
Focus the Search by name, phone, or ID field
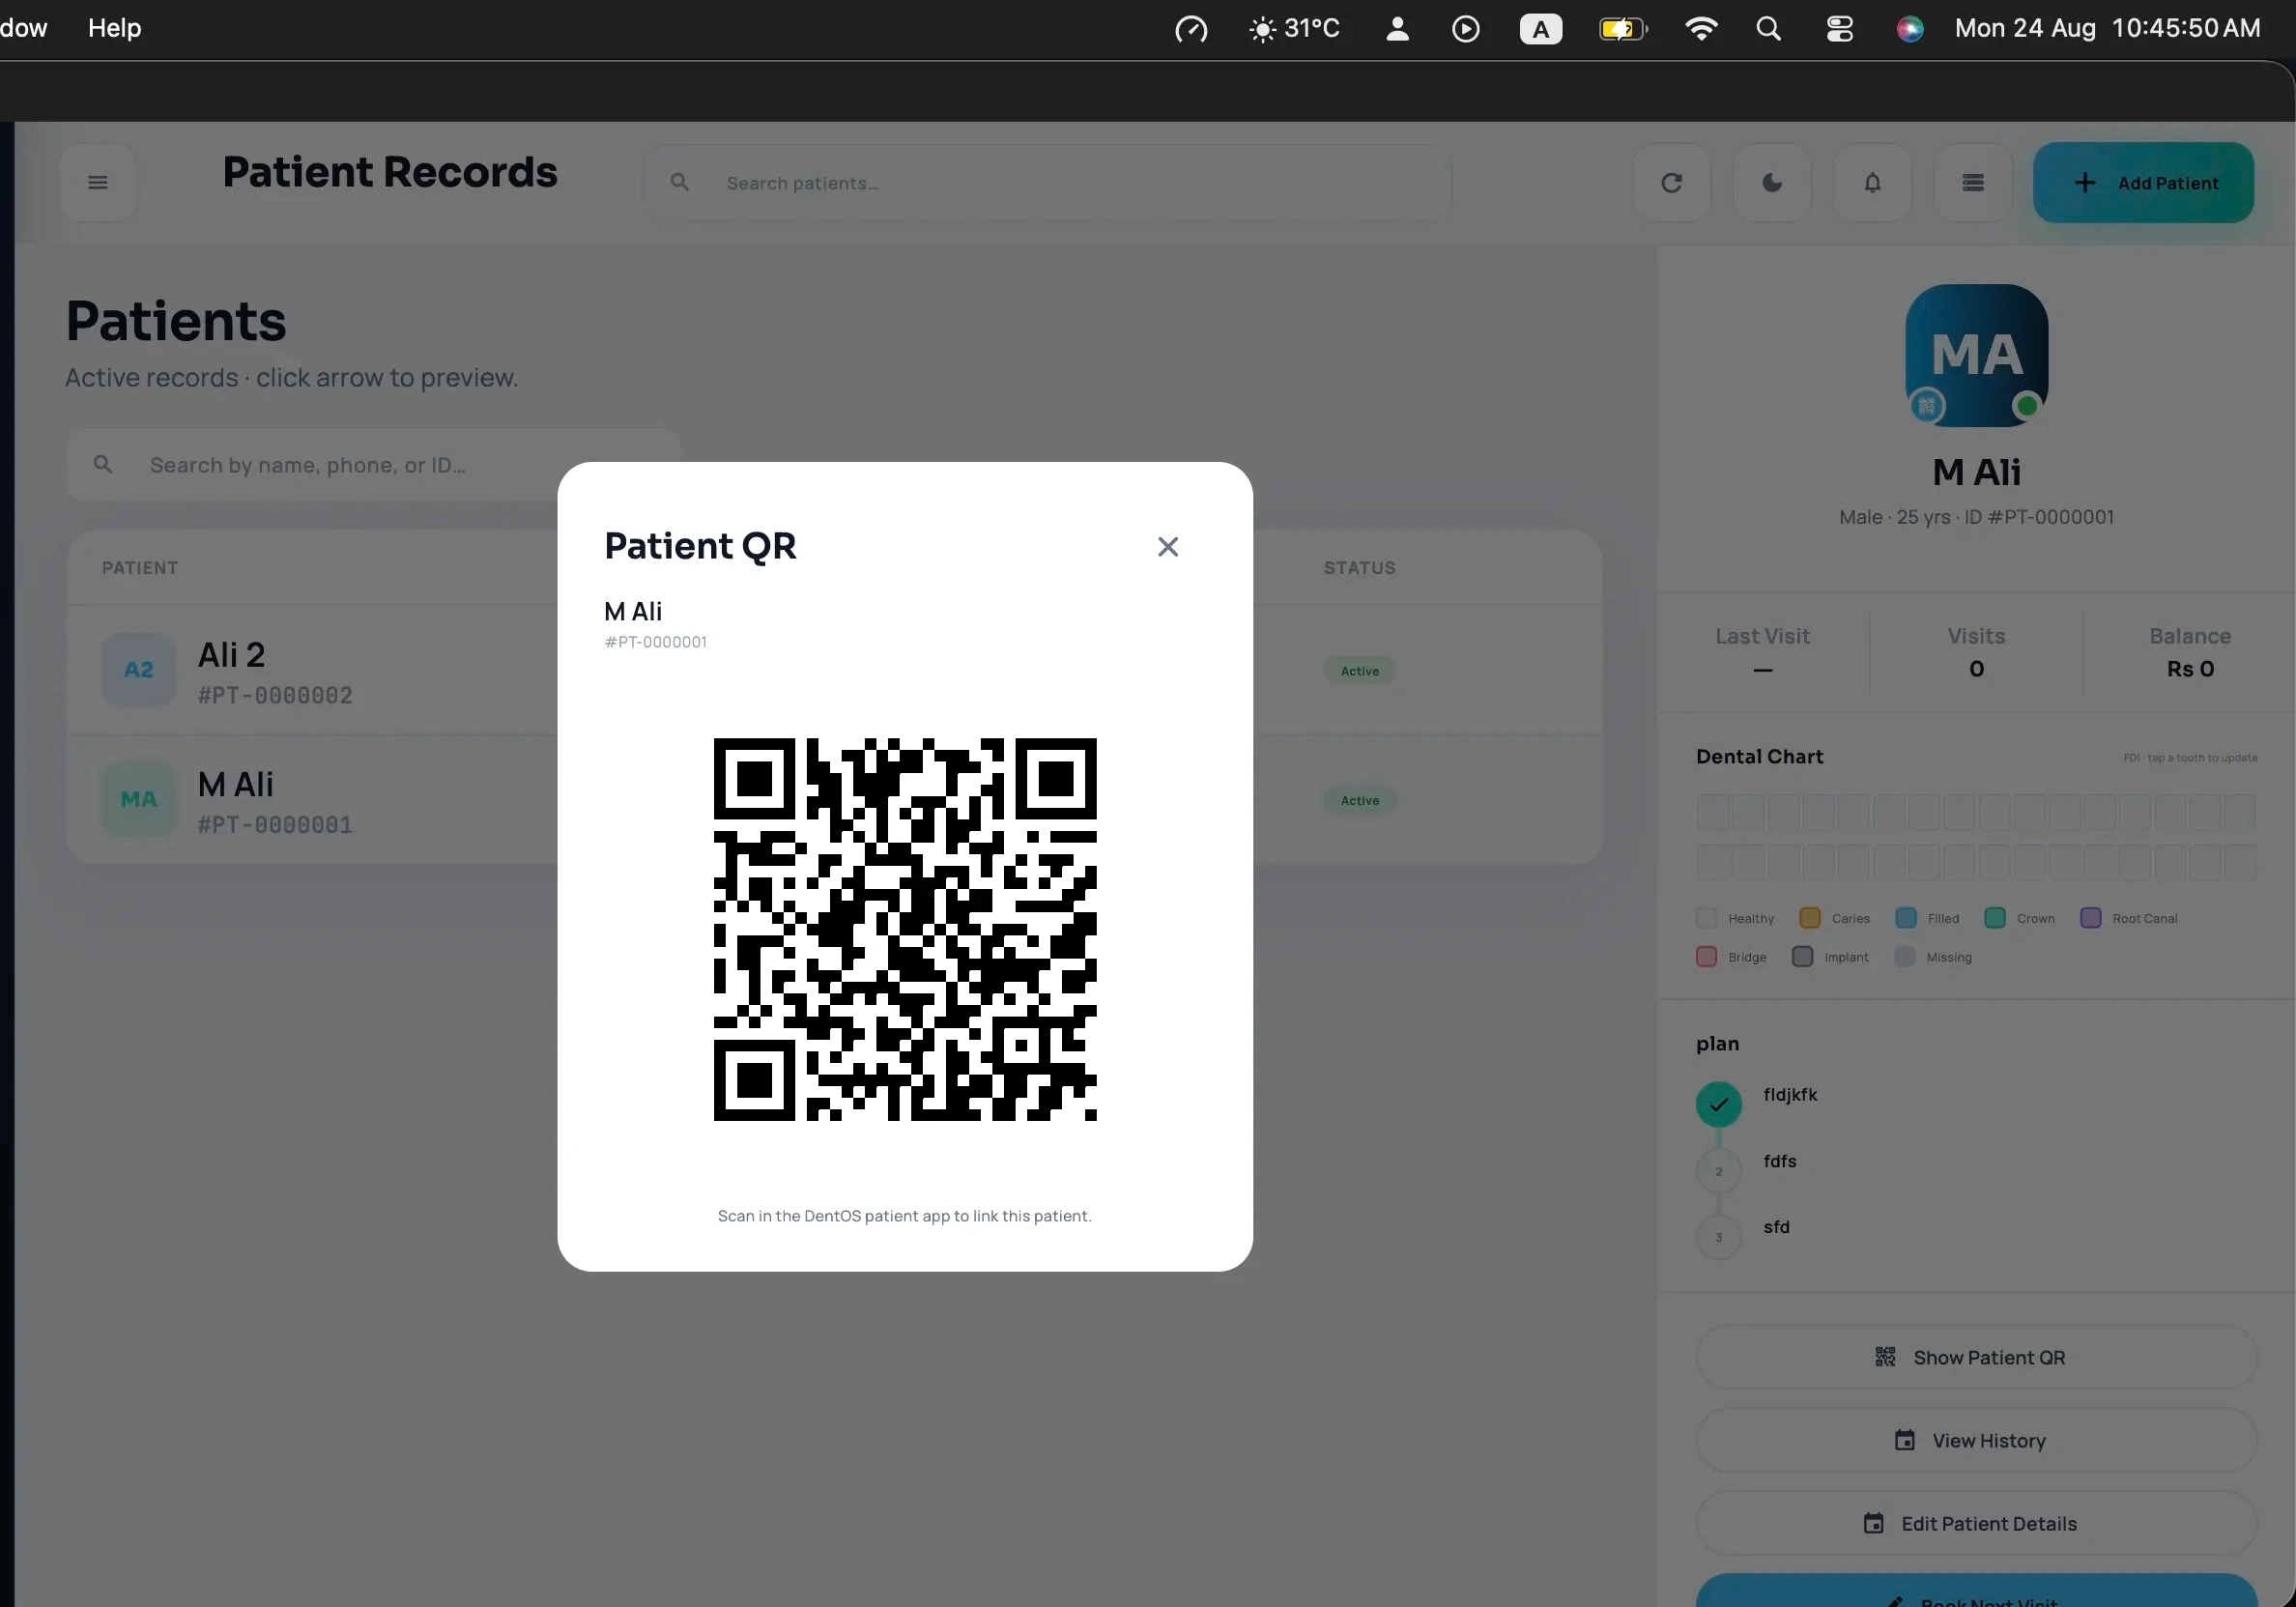tap(373, 465)
